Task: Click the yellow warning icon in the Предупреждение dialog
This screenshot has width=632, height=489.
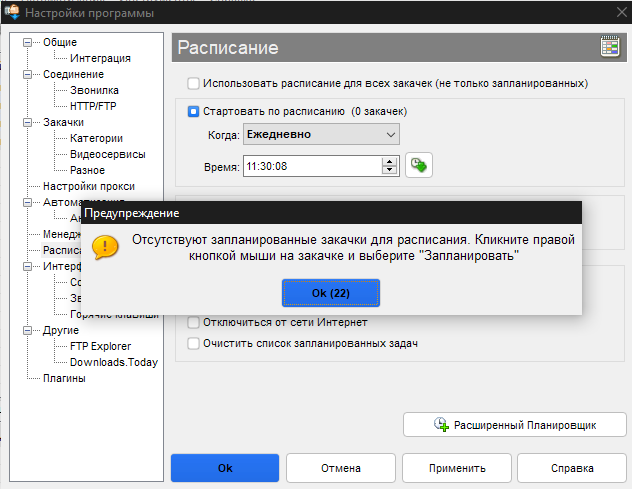Action: point(105,247)
